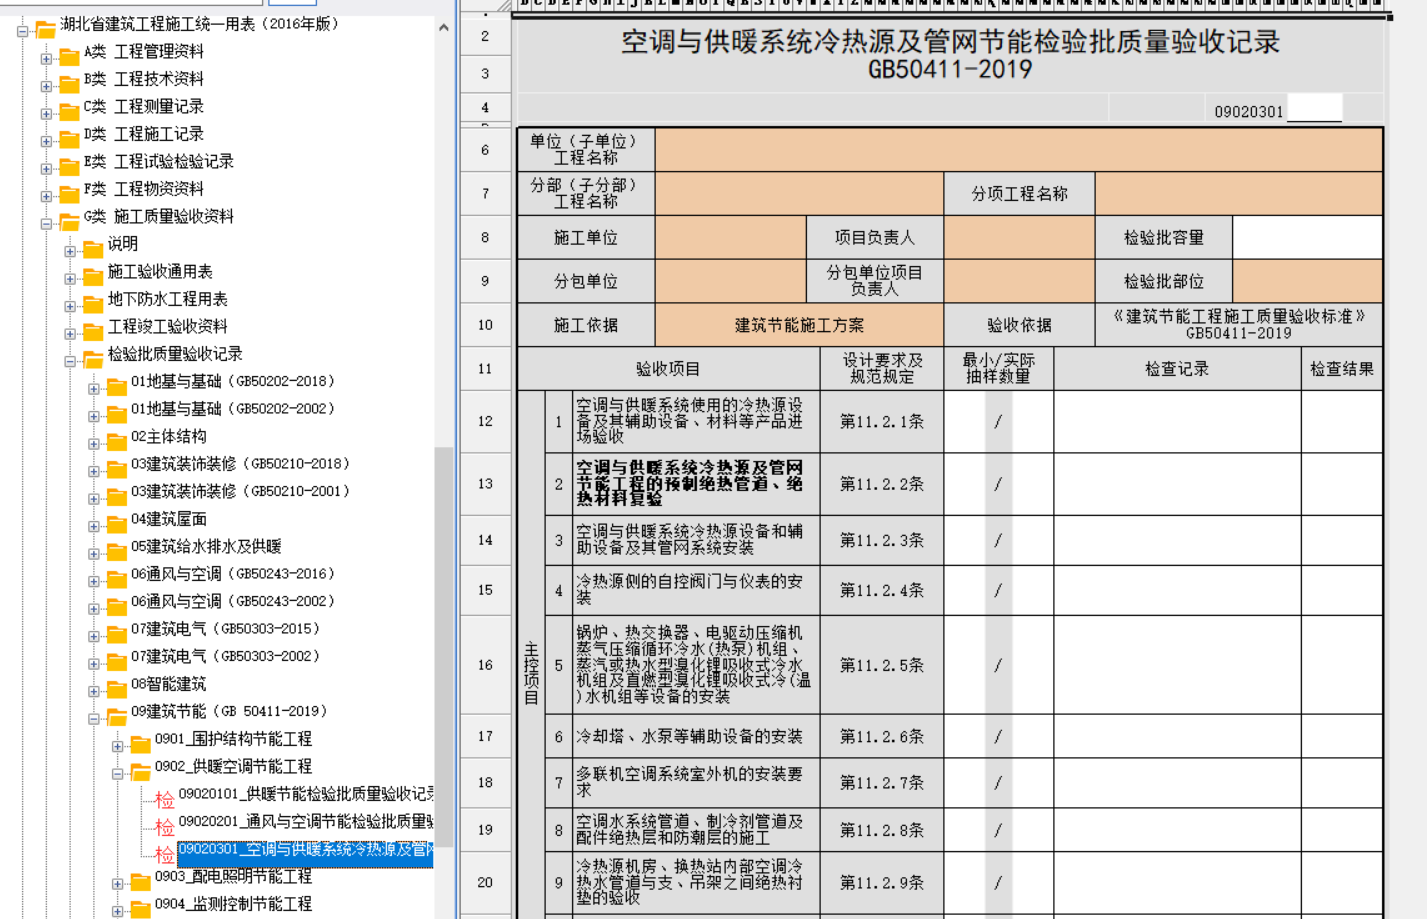
Task: Click the tree panel scroll-up arrow
Action: [443, 28]
